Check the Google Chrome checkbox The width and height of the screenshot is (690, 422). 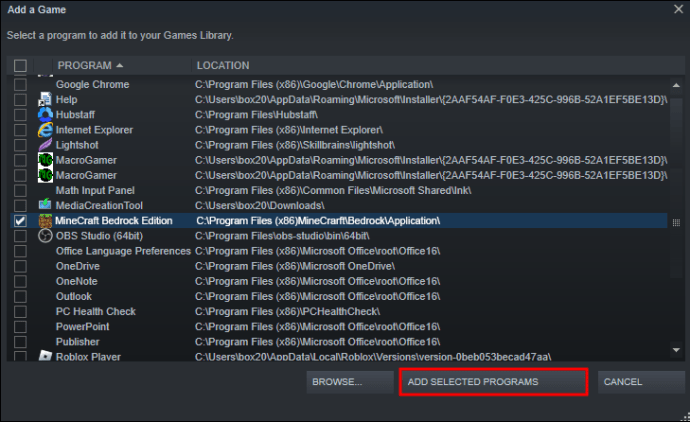pos(20,84)
